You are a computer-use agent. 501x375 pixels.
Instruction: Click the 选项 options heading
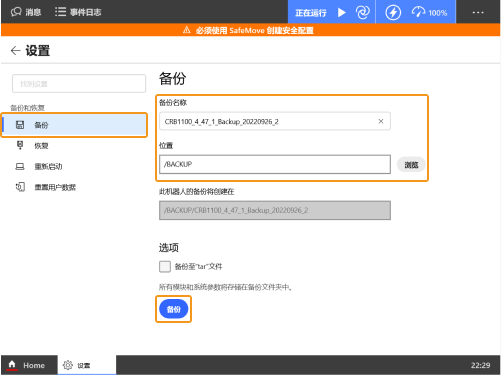tap(169, 248)
